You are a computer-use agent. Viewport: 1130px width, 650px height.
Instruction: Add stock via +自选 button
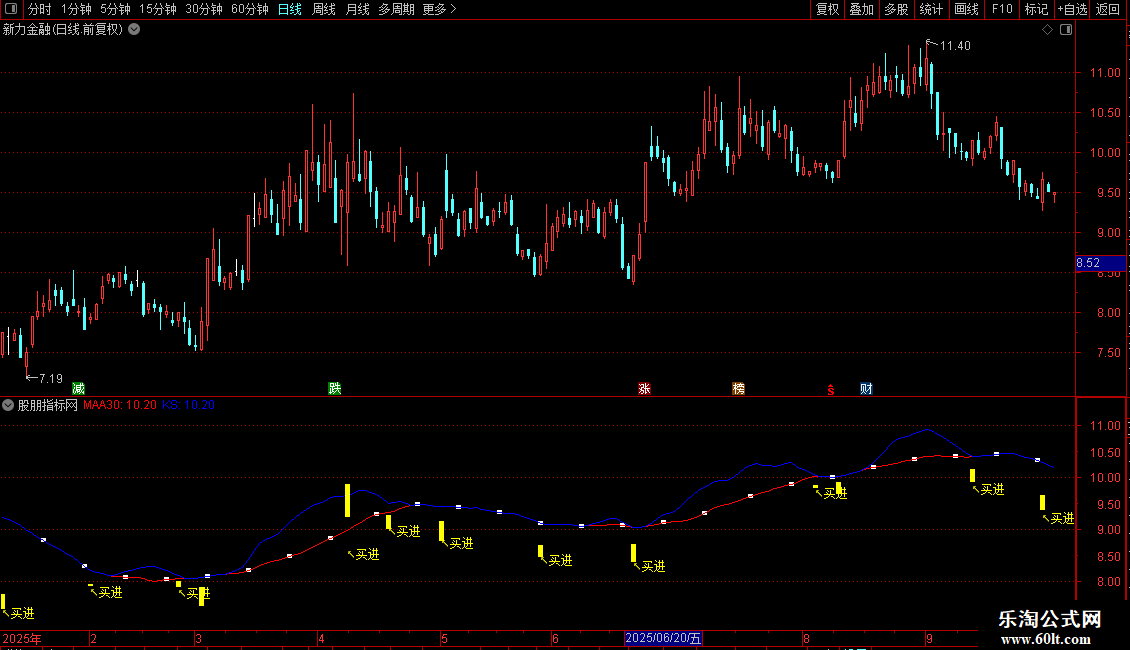[x=1072, y=9]
